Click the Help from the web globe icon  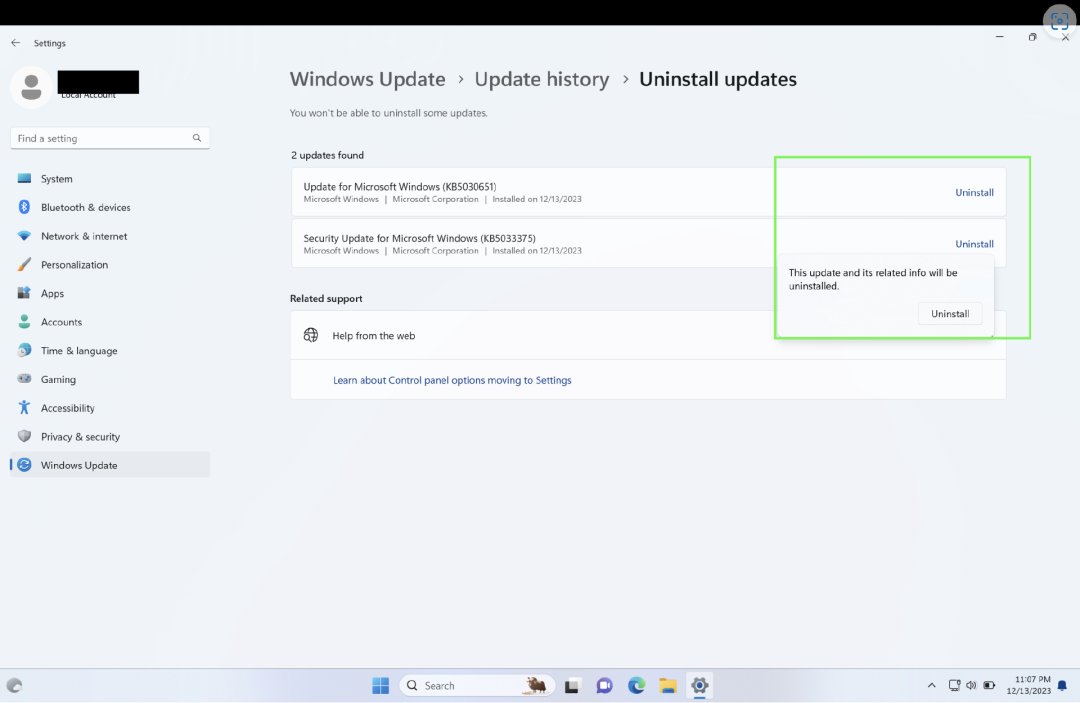311,335
